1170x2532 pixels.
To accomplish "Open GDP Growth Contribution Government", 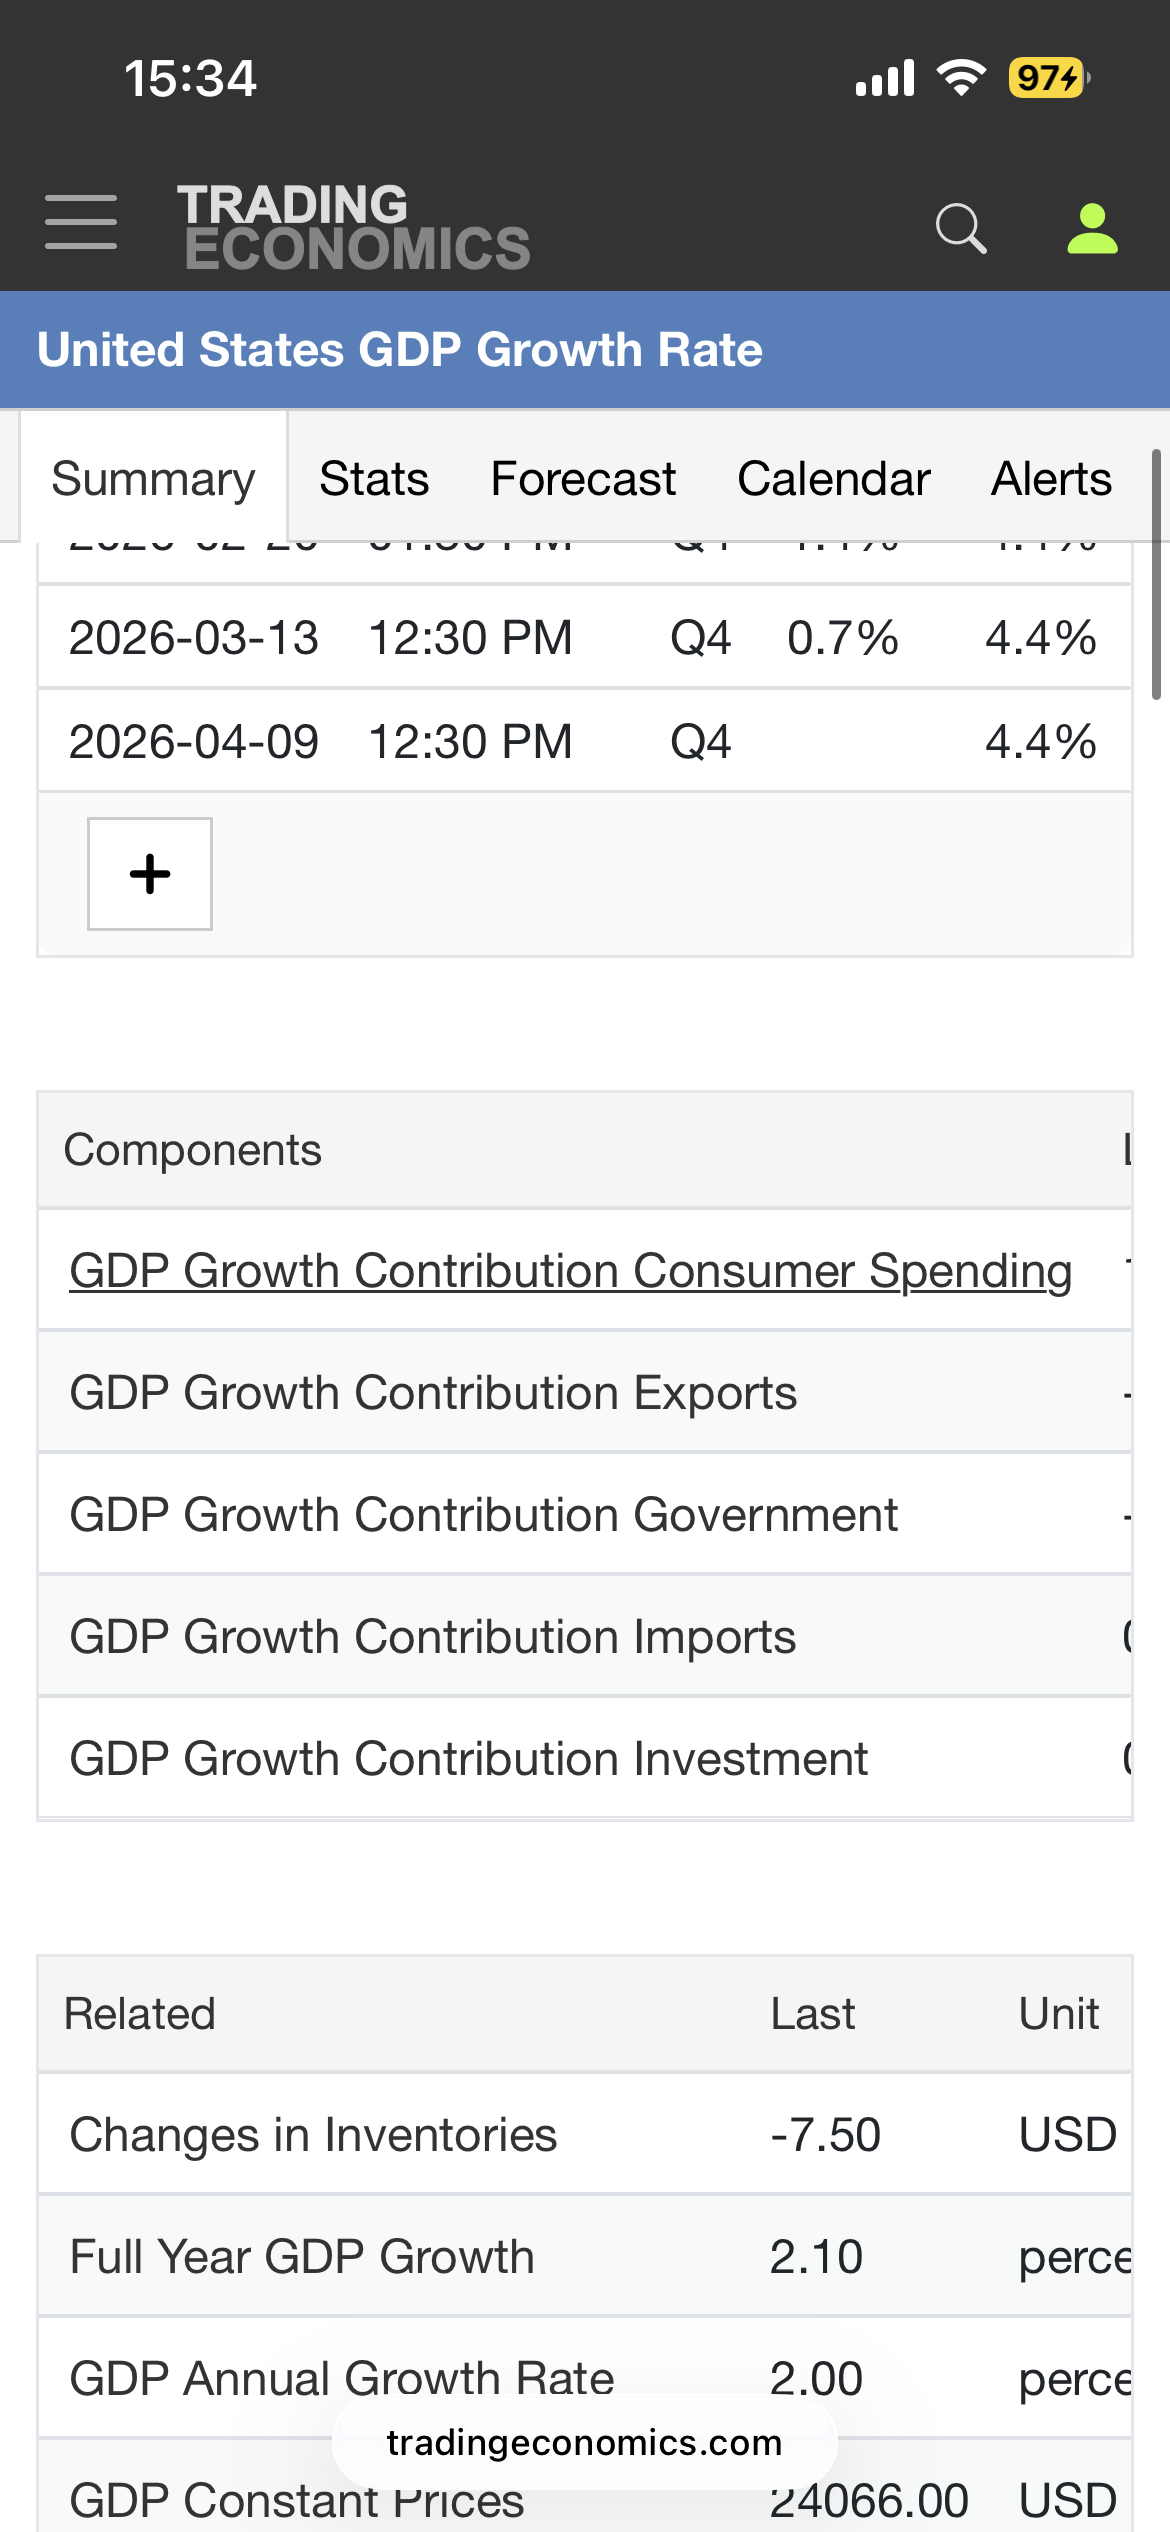I will click(x=483, y=1515).
